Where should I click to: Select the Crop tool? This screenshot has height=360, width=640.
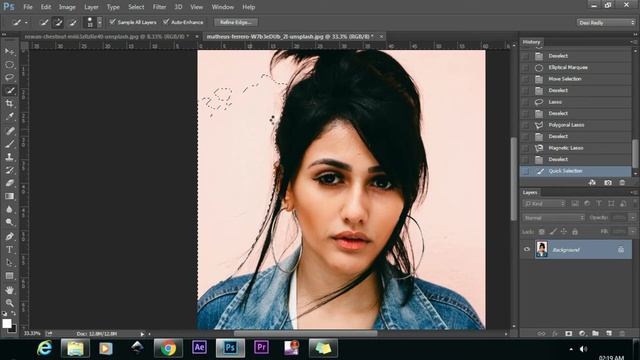tap(9, 103)
